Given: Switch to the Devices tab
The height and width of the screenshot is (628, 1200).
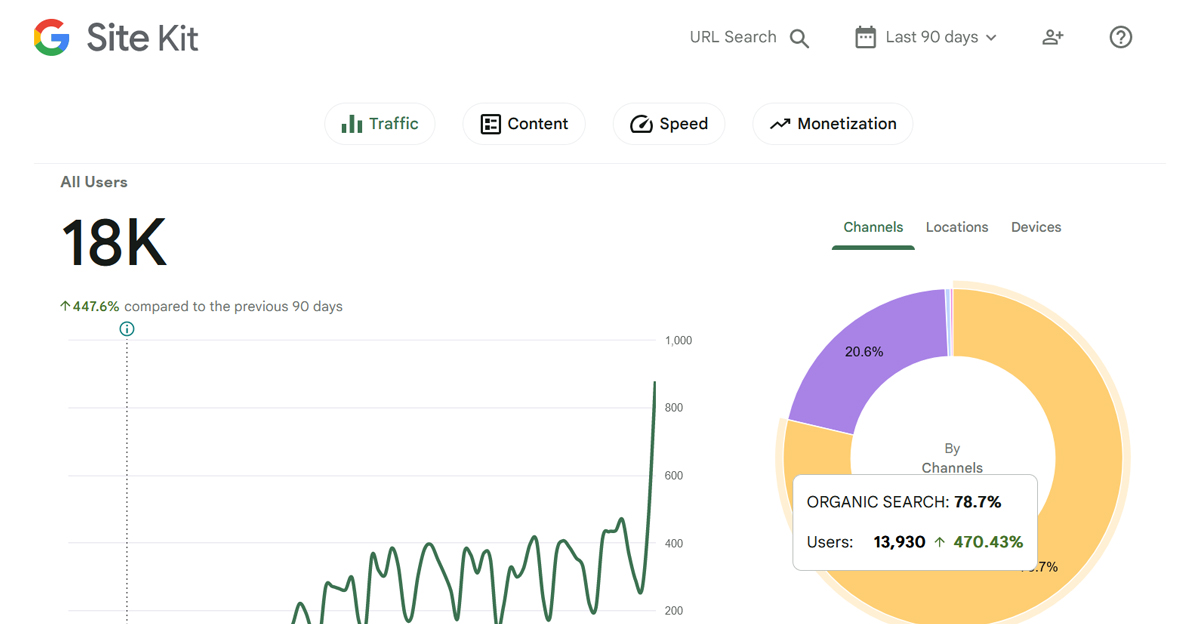Looking at the screenshot, I should pyautogui.click(x=1035, y=227).
